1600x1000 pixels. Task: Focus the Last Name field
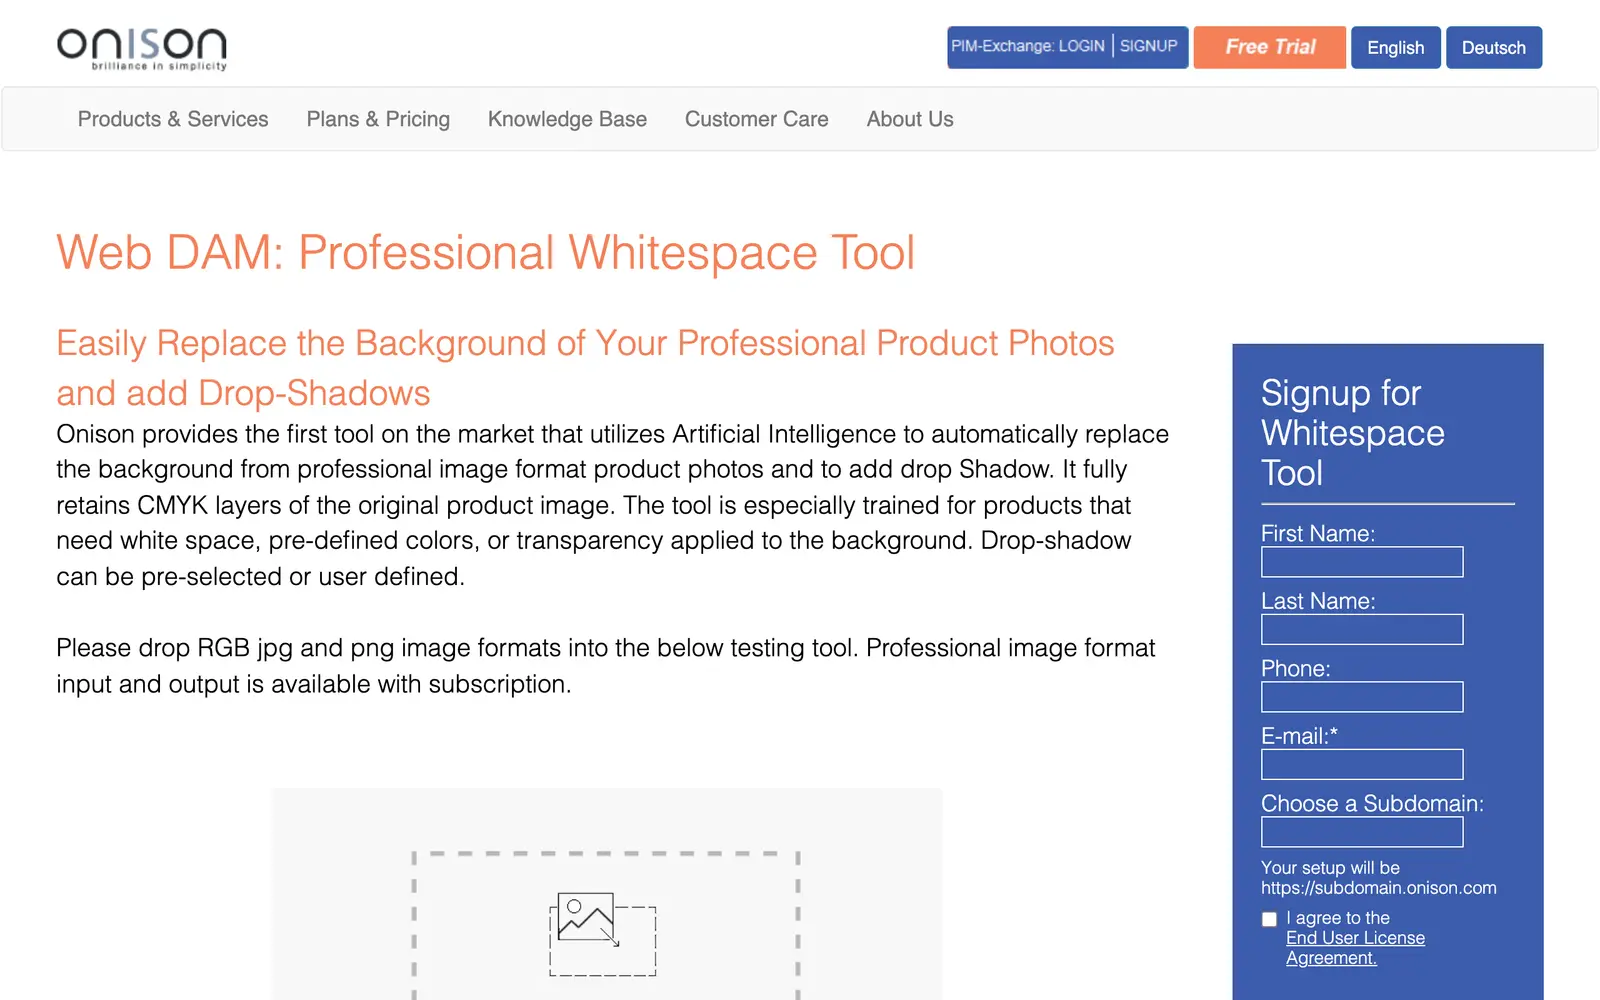tap(1362, 629)
